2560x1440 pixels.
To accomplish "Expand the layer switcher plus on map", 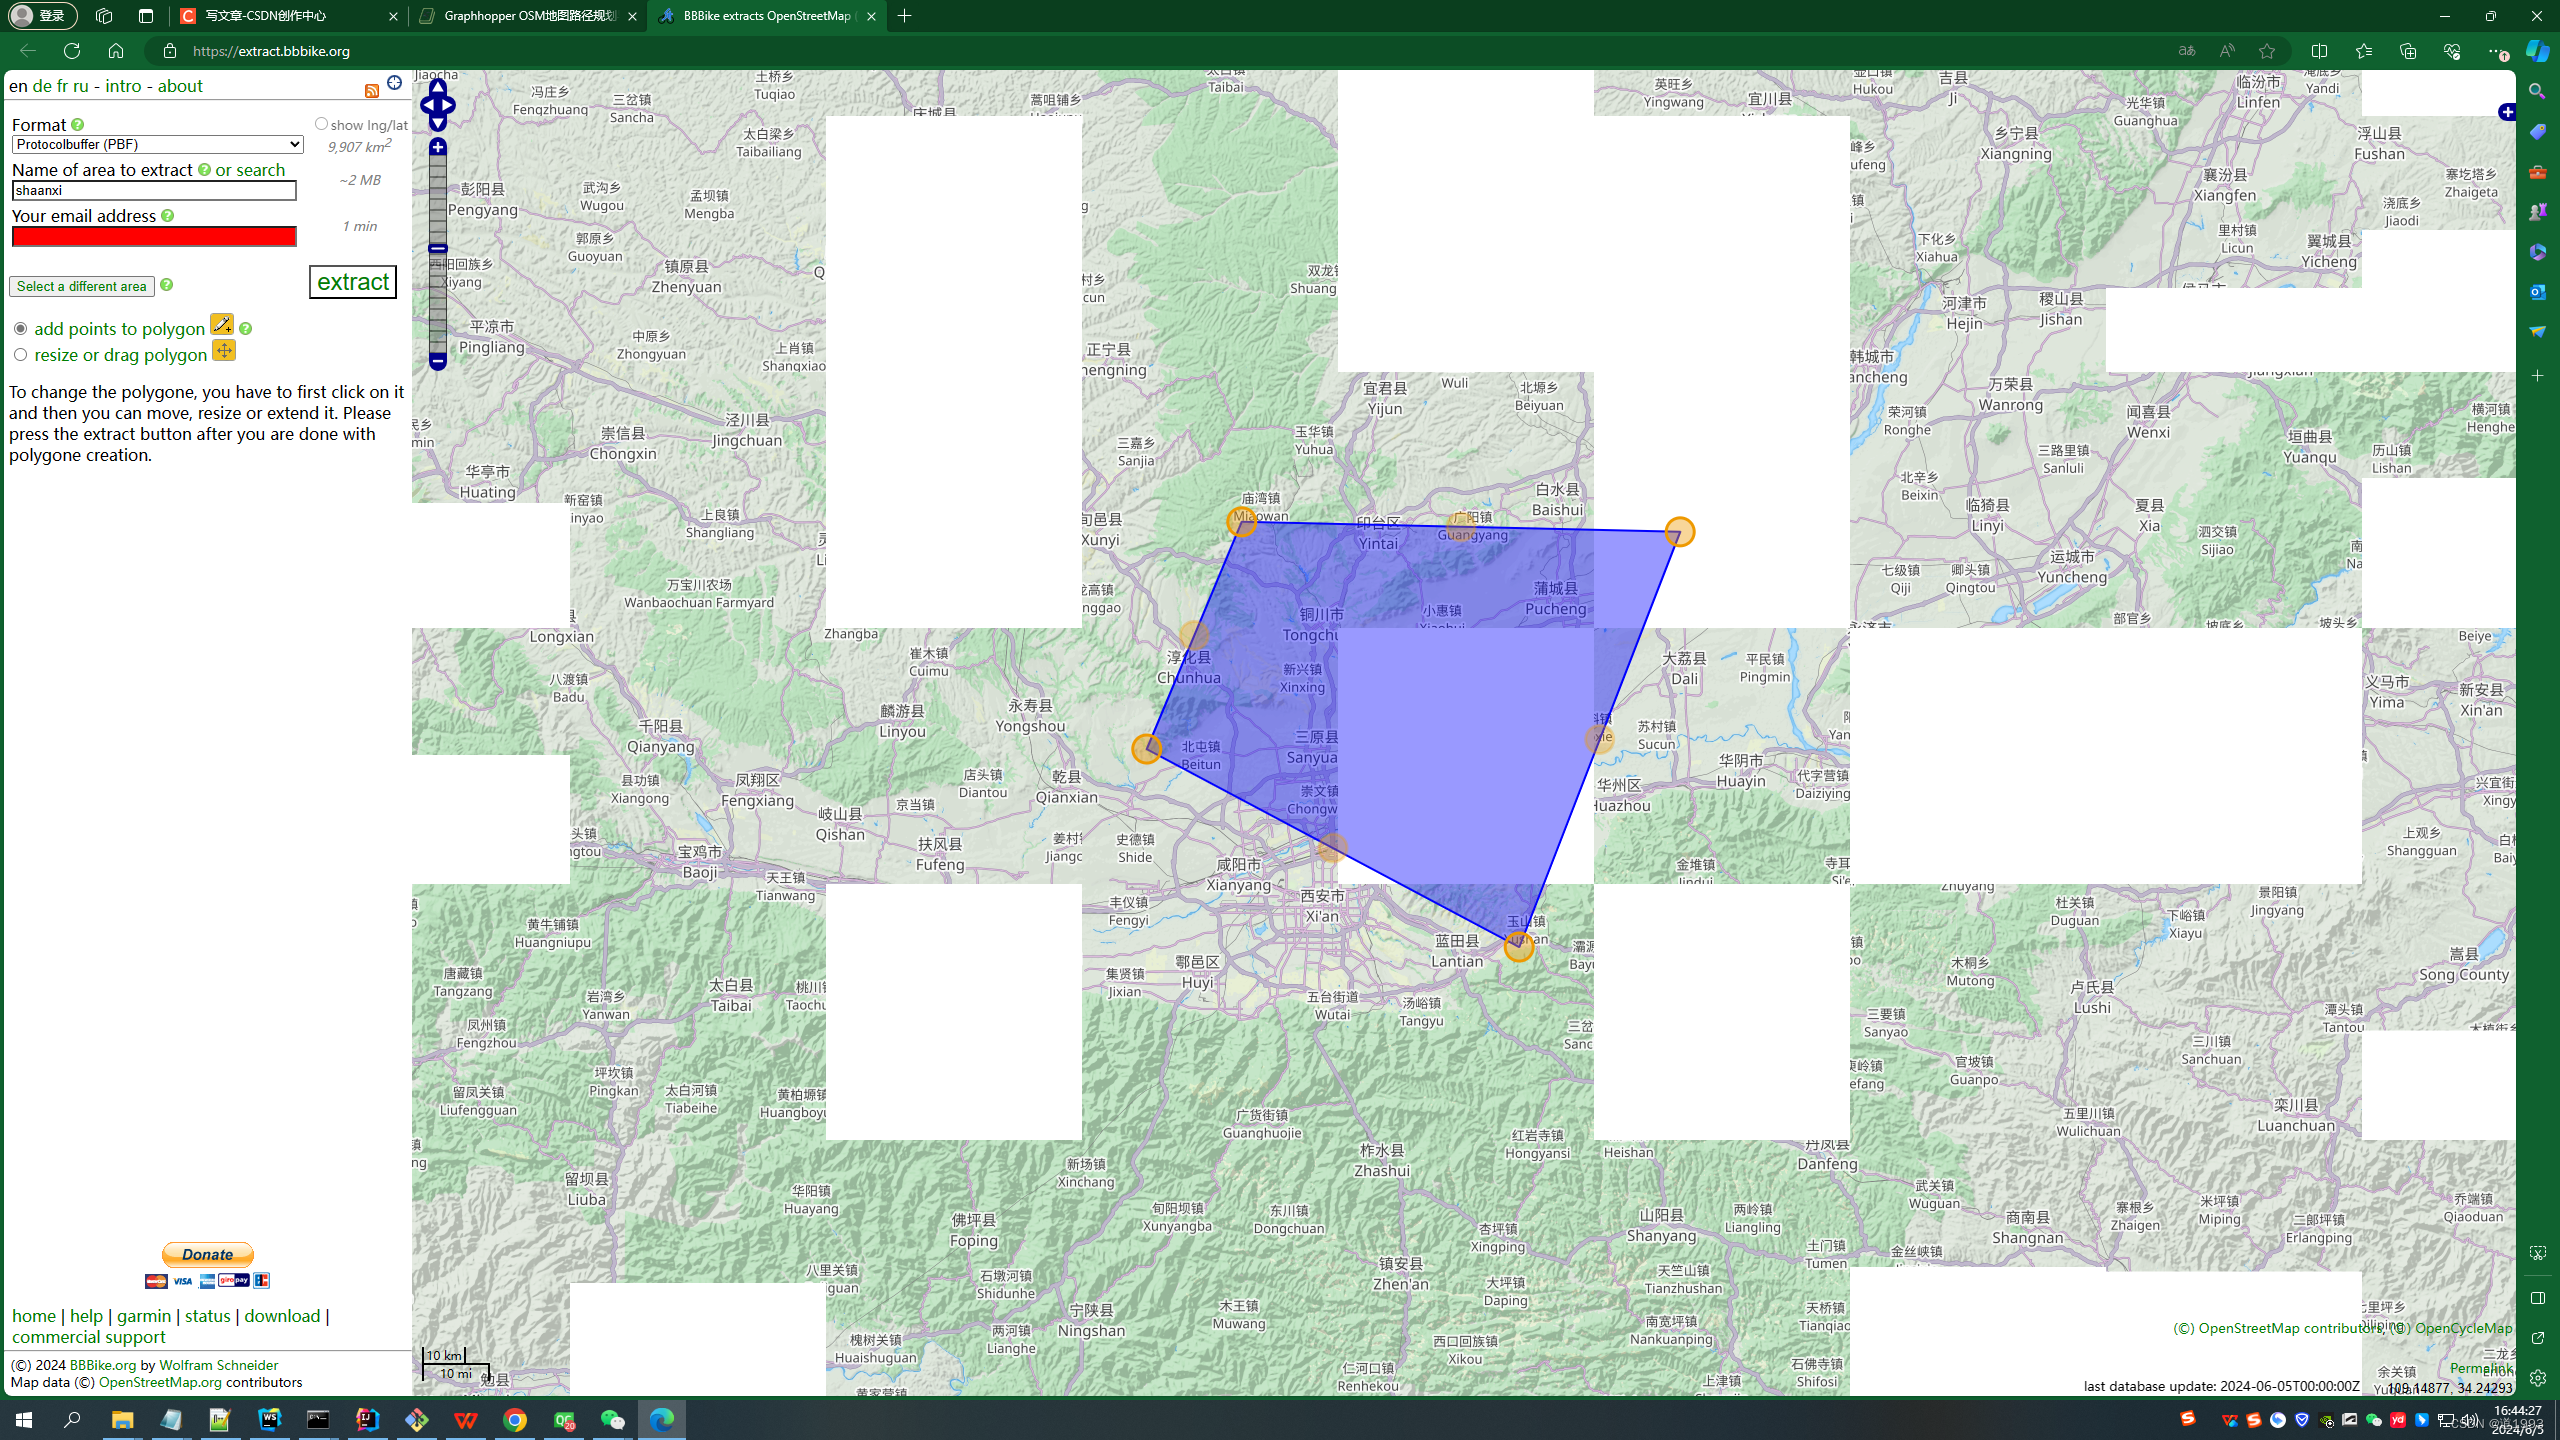I will tap(2506, 112).
